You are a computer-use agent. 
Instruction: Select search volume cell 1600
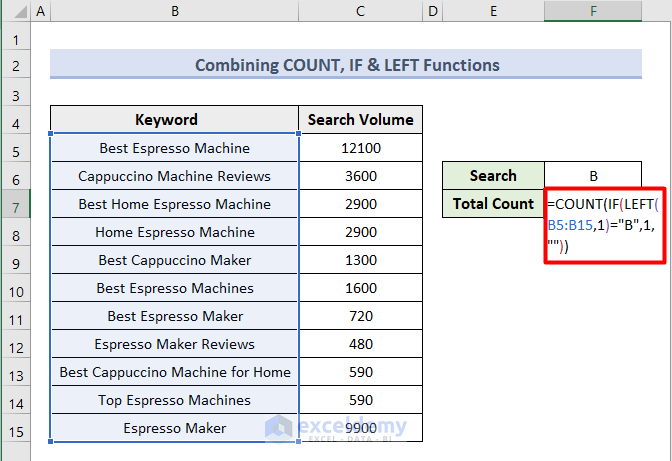point(360,287)
